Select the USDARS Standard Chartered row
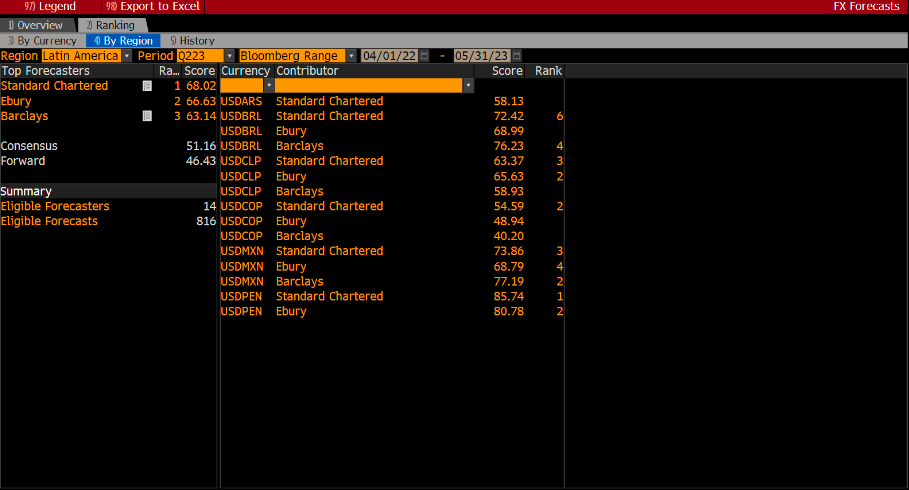Viewport: 909px width, 490px height. click(329, 101)
